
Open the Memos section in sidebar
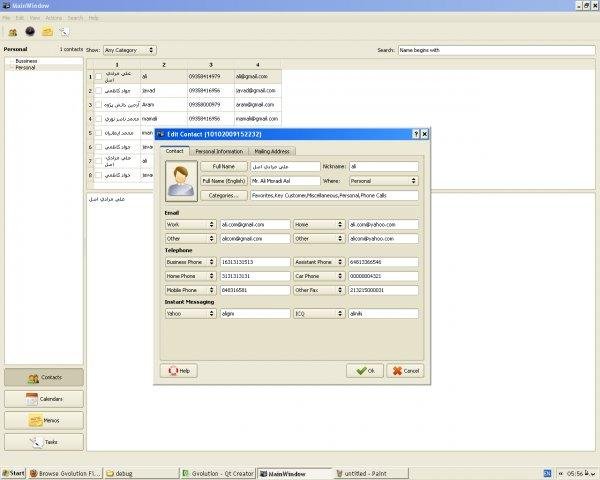(43, 421)
